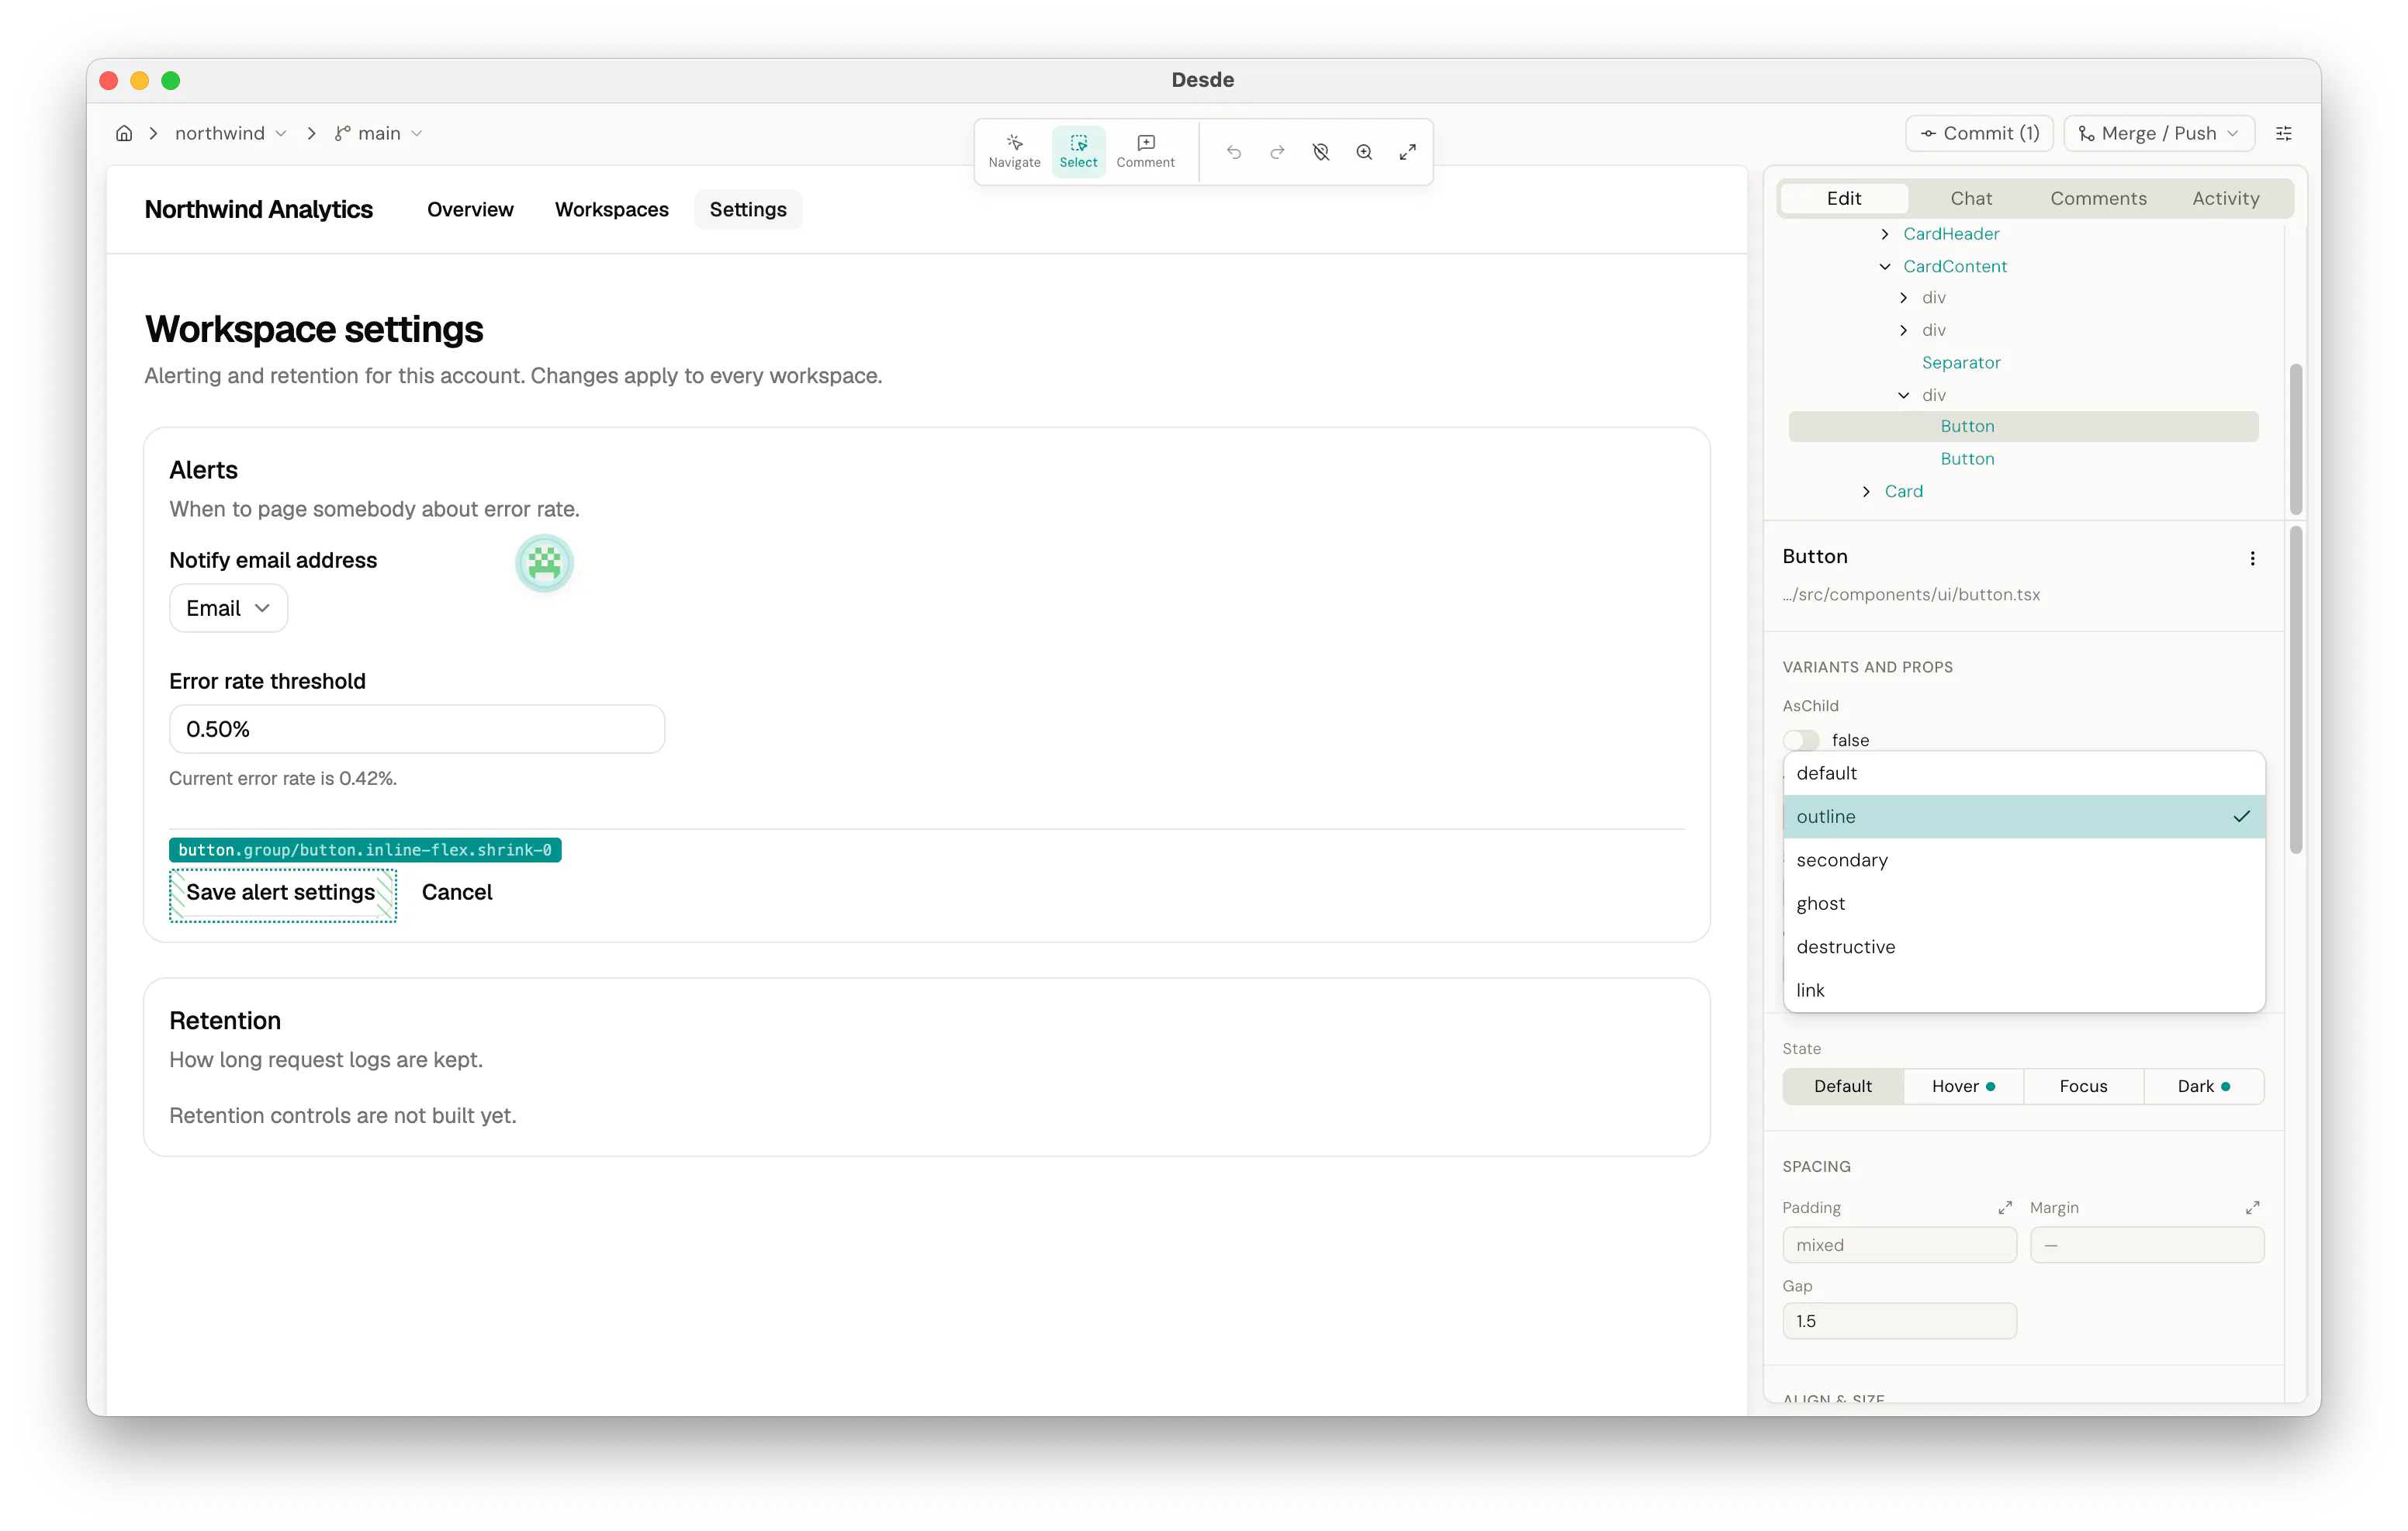The width and height of the screenshot is (2408, 1531).
Task: Set the State to Focus
Action: 2083,1086
